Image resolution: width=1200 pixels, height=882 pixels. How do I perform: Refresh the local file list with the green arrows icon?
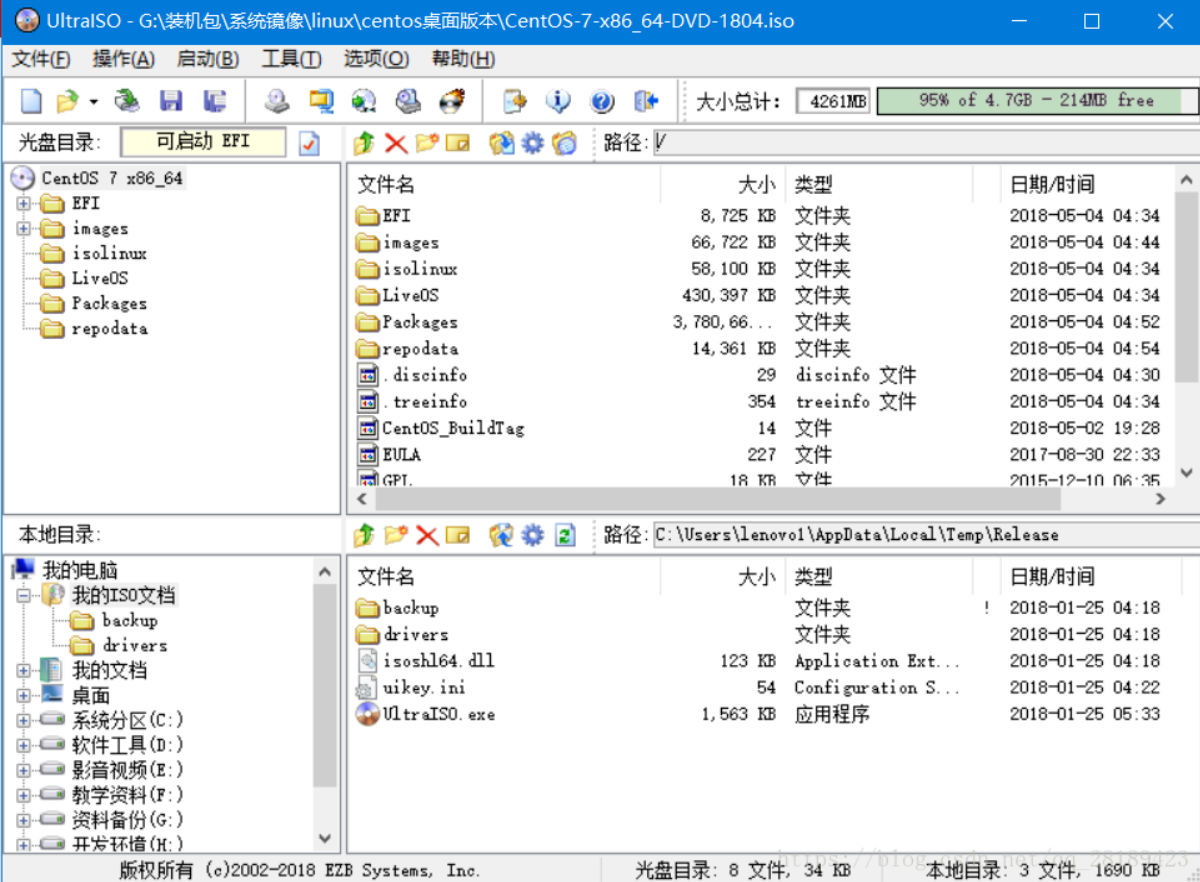coord(565,535)
